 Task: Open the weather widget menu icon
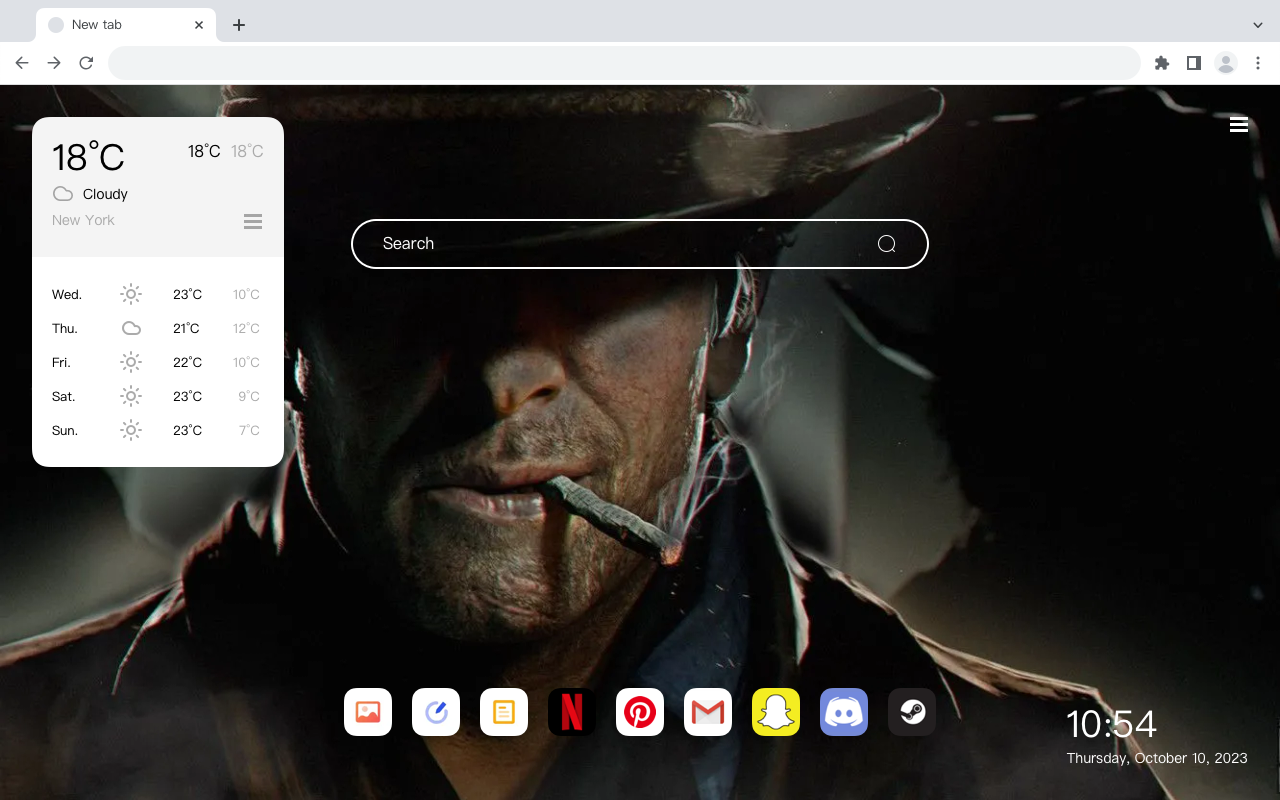click(253, 221)
